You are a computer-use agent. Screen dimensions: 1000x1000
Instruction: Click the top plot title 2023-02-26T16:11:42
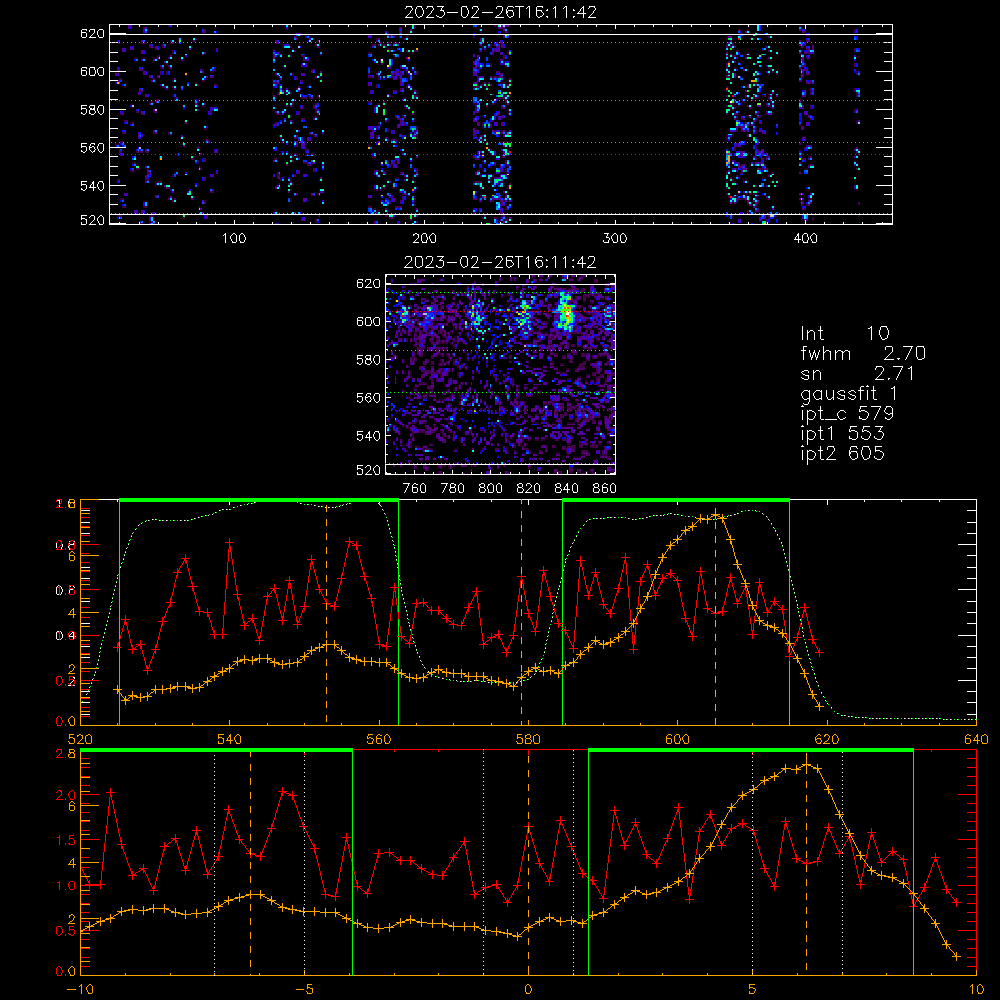pos(501,12)
